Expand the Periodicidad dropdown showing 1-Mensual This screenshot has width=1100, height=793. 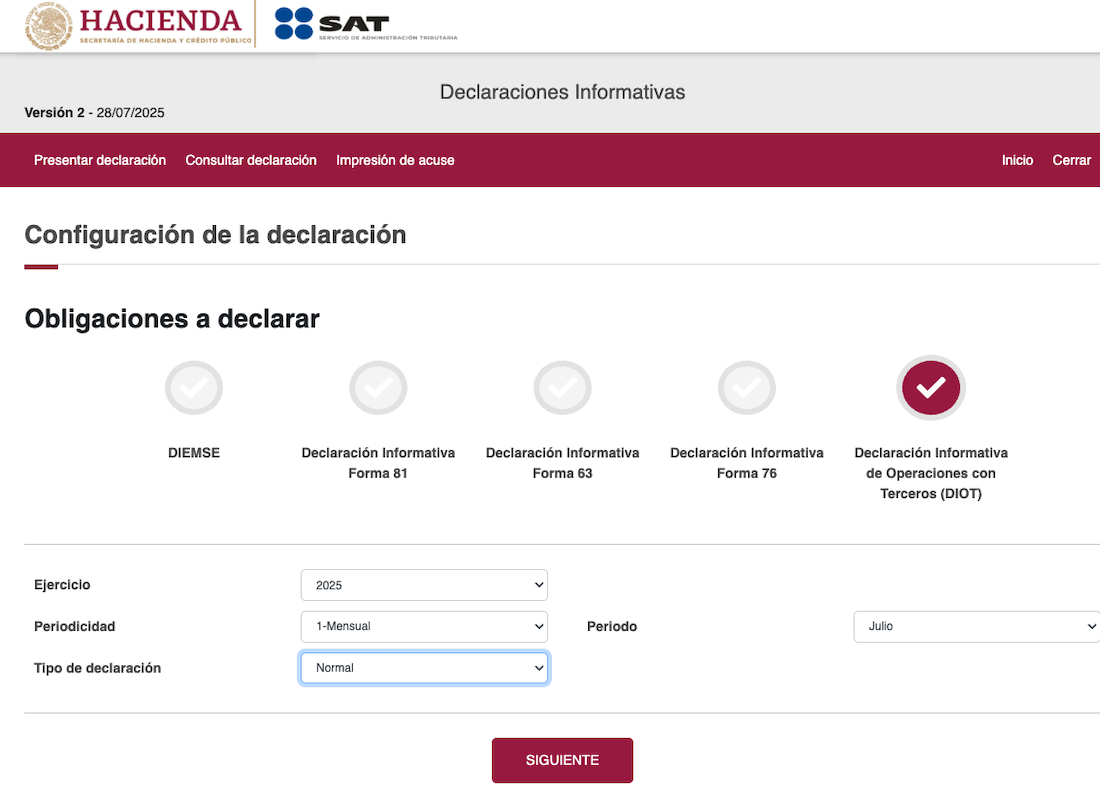coord(424,627)
